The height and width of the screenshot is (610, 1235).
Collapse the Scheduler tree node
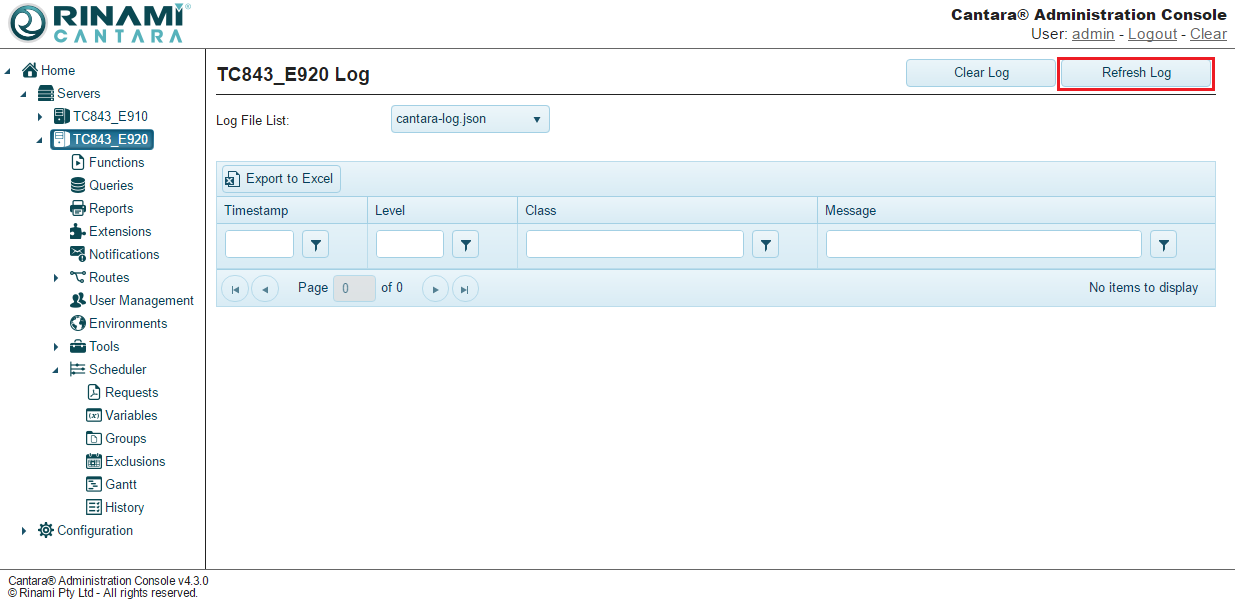click(56, 370)
